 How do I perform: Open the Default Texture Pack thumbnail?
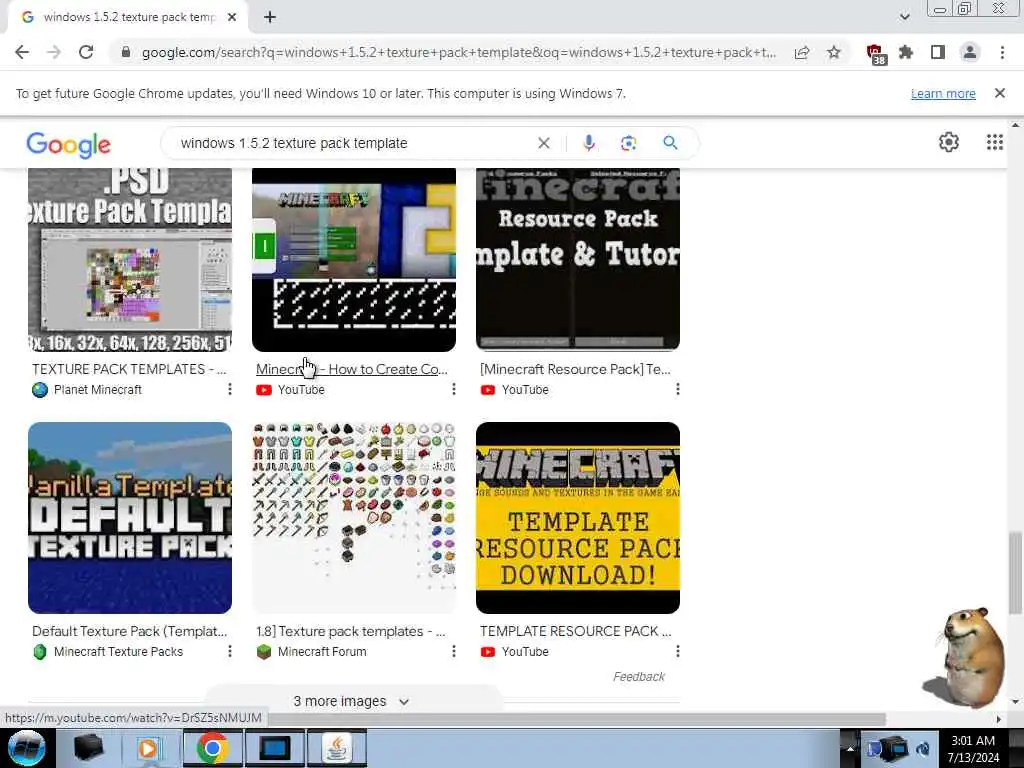pyautogui.click(x=130, y=518)
